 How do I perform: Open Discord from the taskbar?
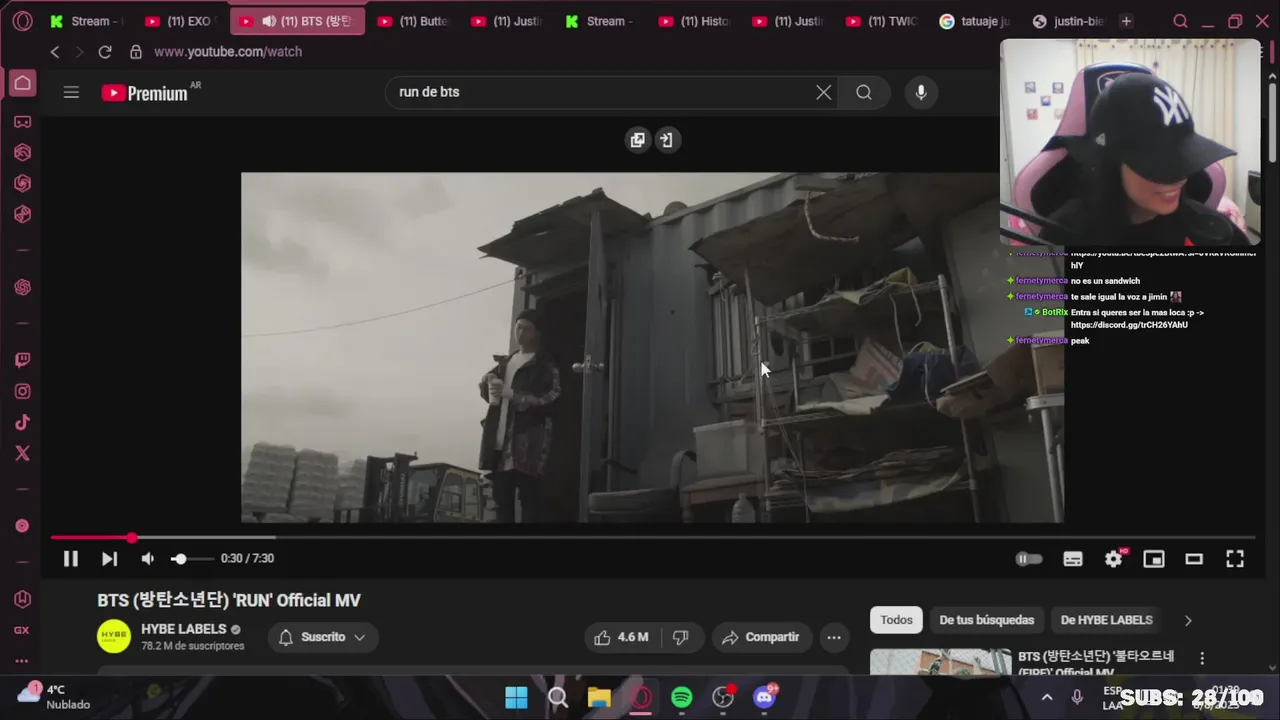pos(765,697)
